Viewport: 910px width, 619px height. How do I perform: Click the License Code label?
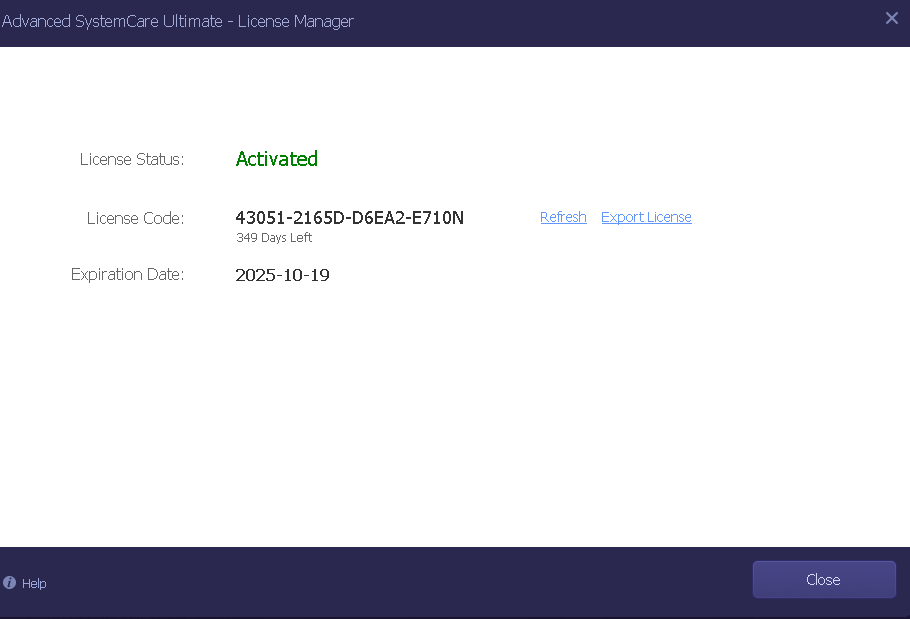135,219
